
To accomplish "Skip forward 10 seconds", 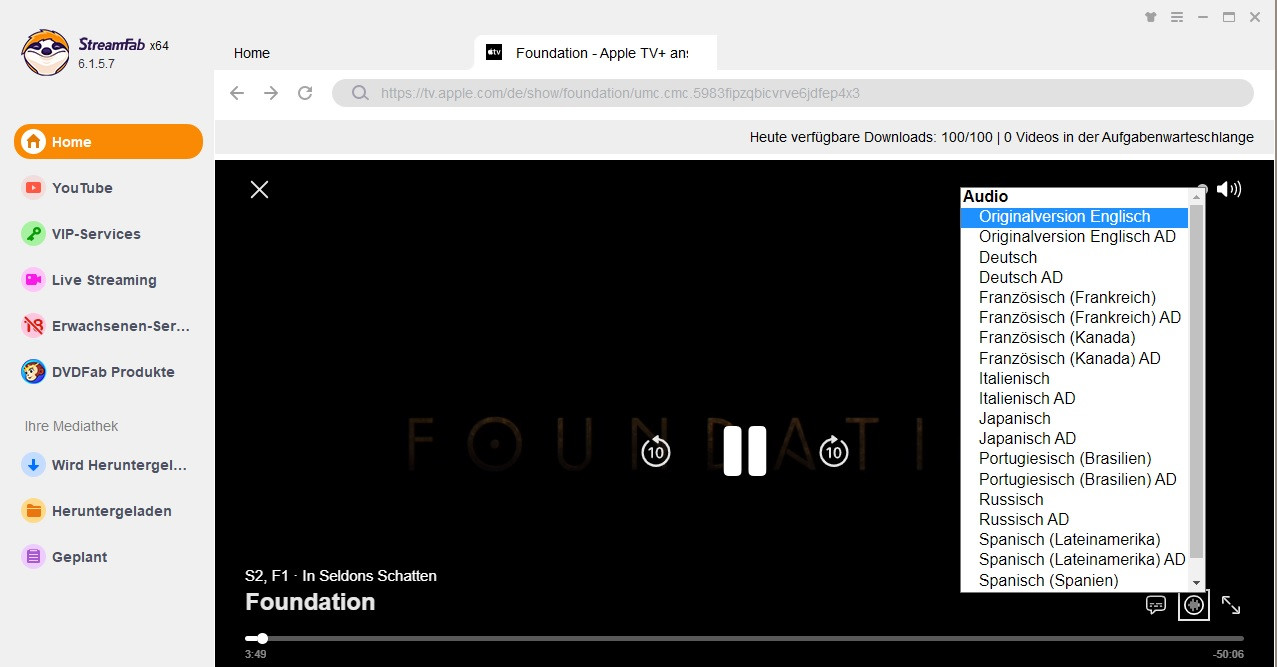I will (x=834, y=451).
